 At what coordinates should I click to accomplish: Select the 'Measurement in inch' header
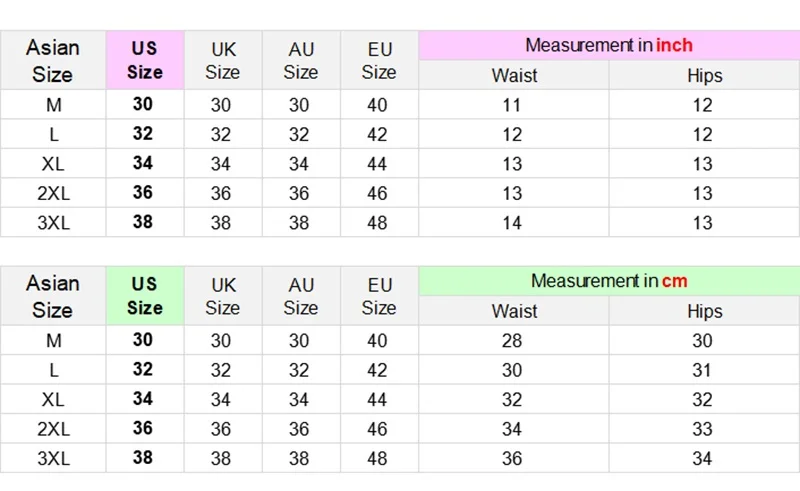coord(608,45)
